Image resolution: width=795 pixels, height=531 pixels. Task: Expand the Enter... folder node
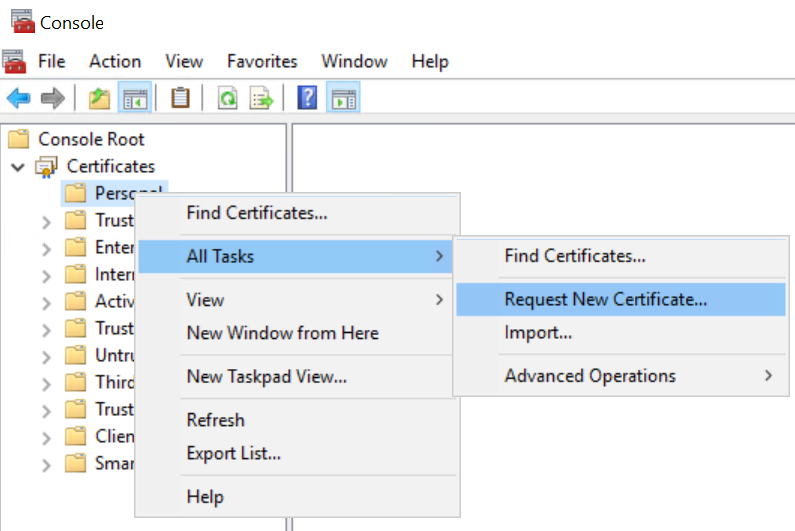point(46,249)
